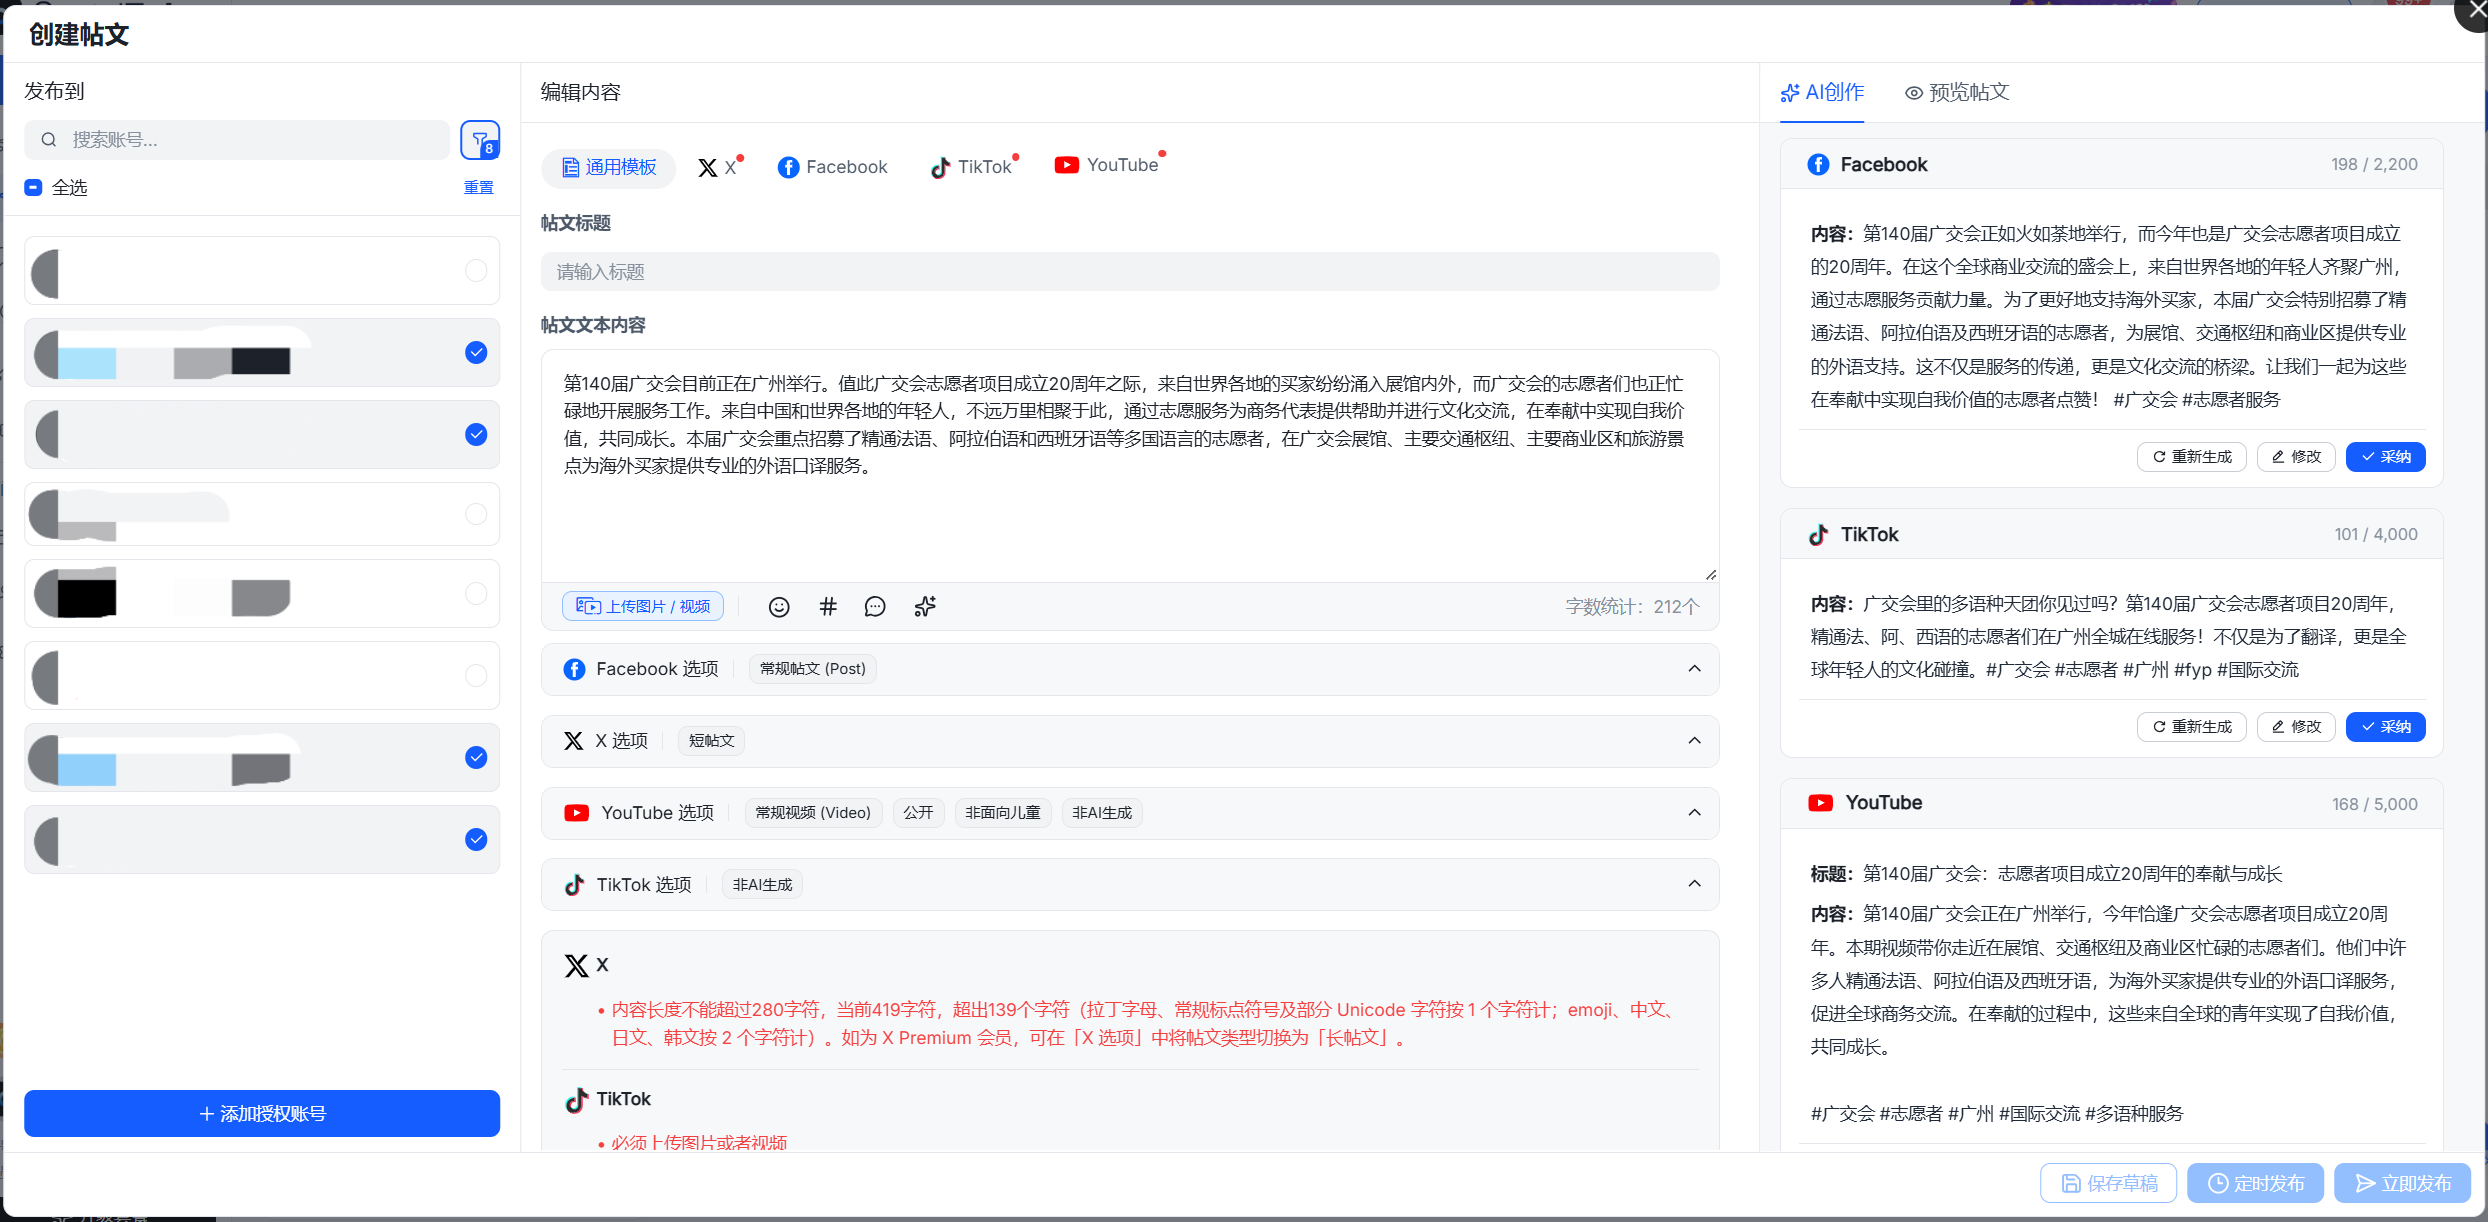The height and width of the screenshot is (1222, 2488).
Task: Click the X icon in the X 选项 row
Action: click(573, 741)
